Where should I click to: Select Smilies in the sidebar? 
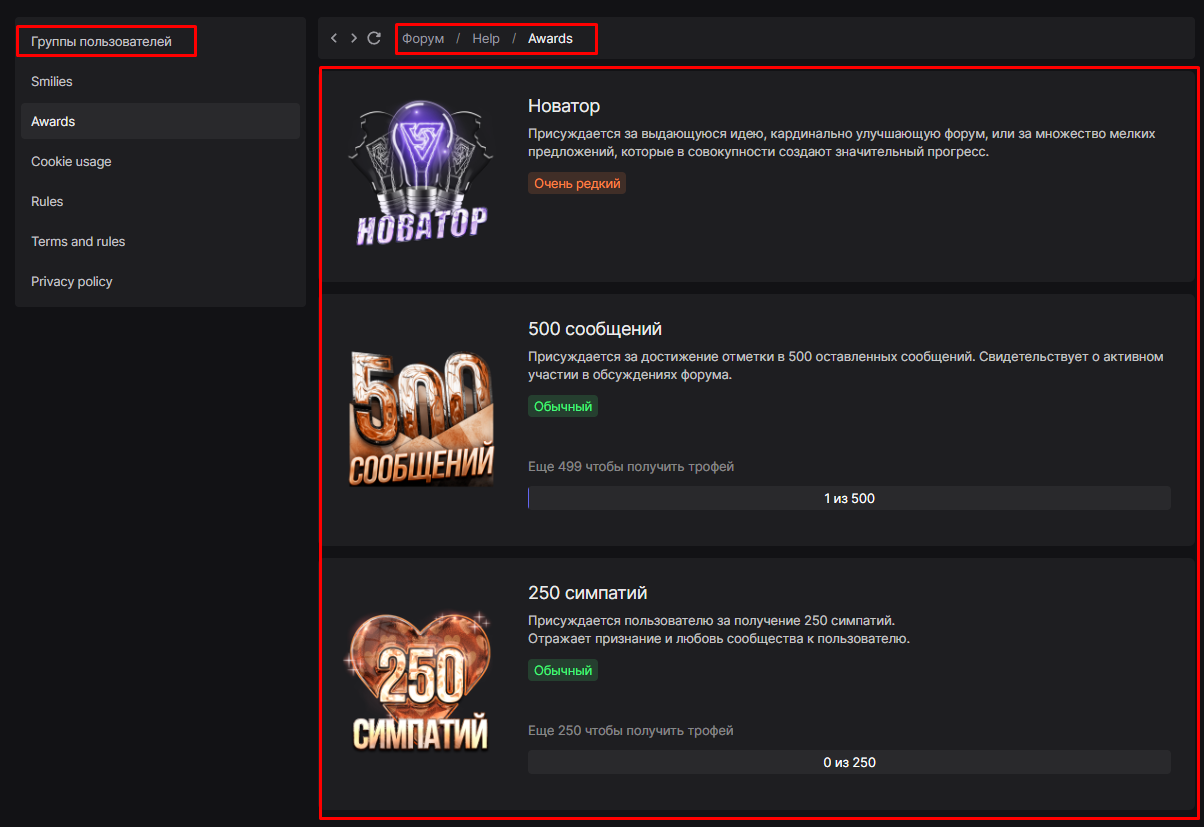[x=52, y=82]
